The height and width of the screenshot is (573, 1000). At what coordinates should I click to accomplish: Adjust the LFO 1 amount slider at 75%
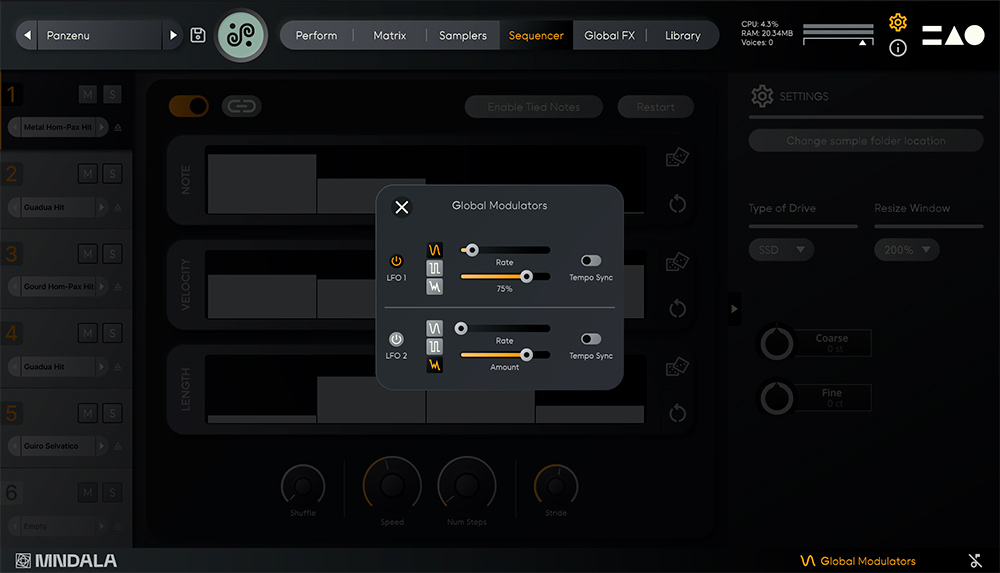(505, 276)
